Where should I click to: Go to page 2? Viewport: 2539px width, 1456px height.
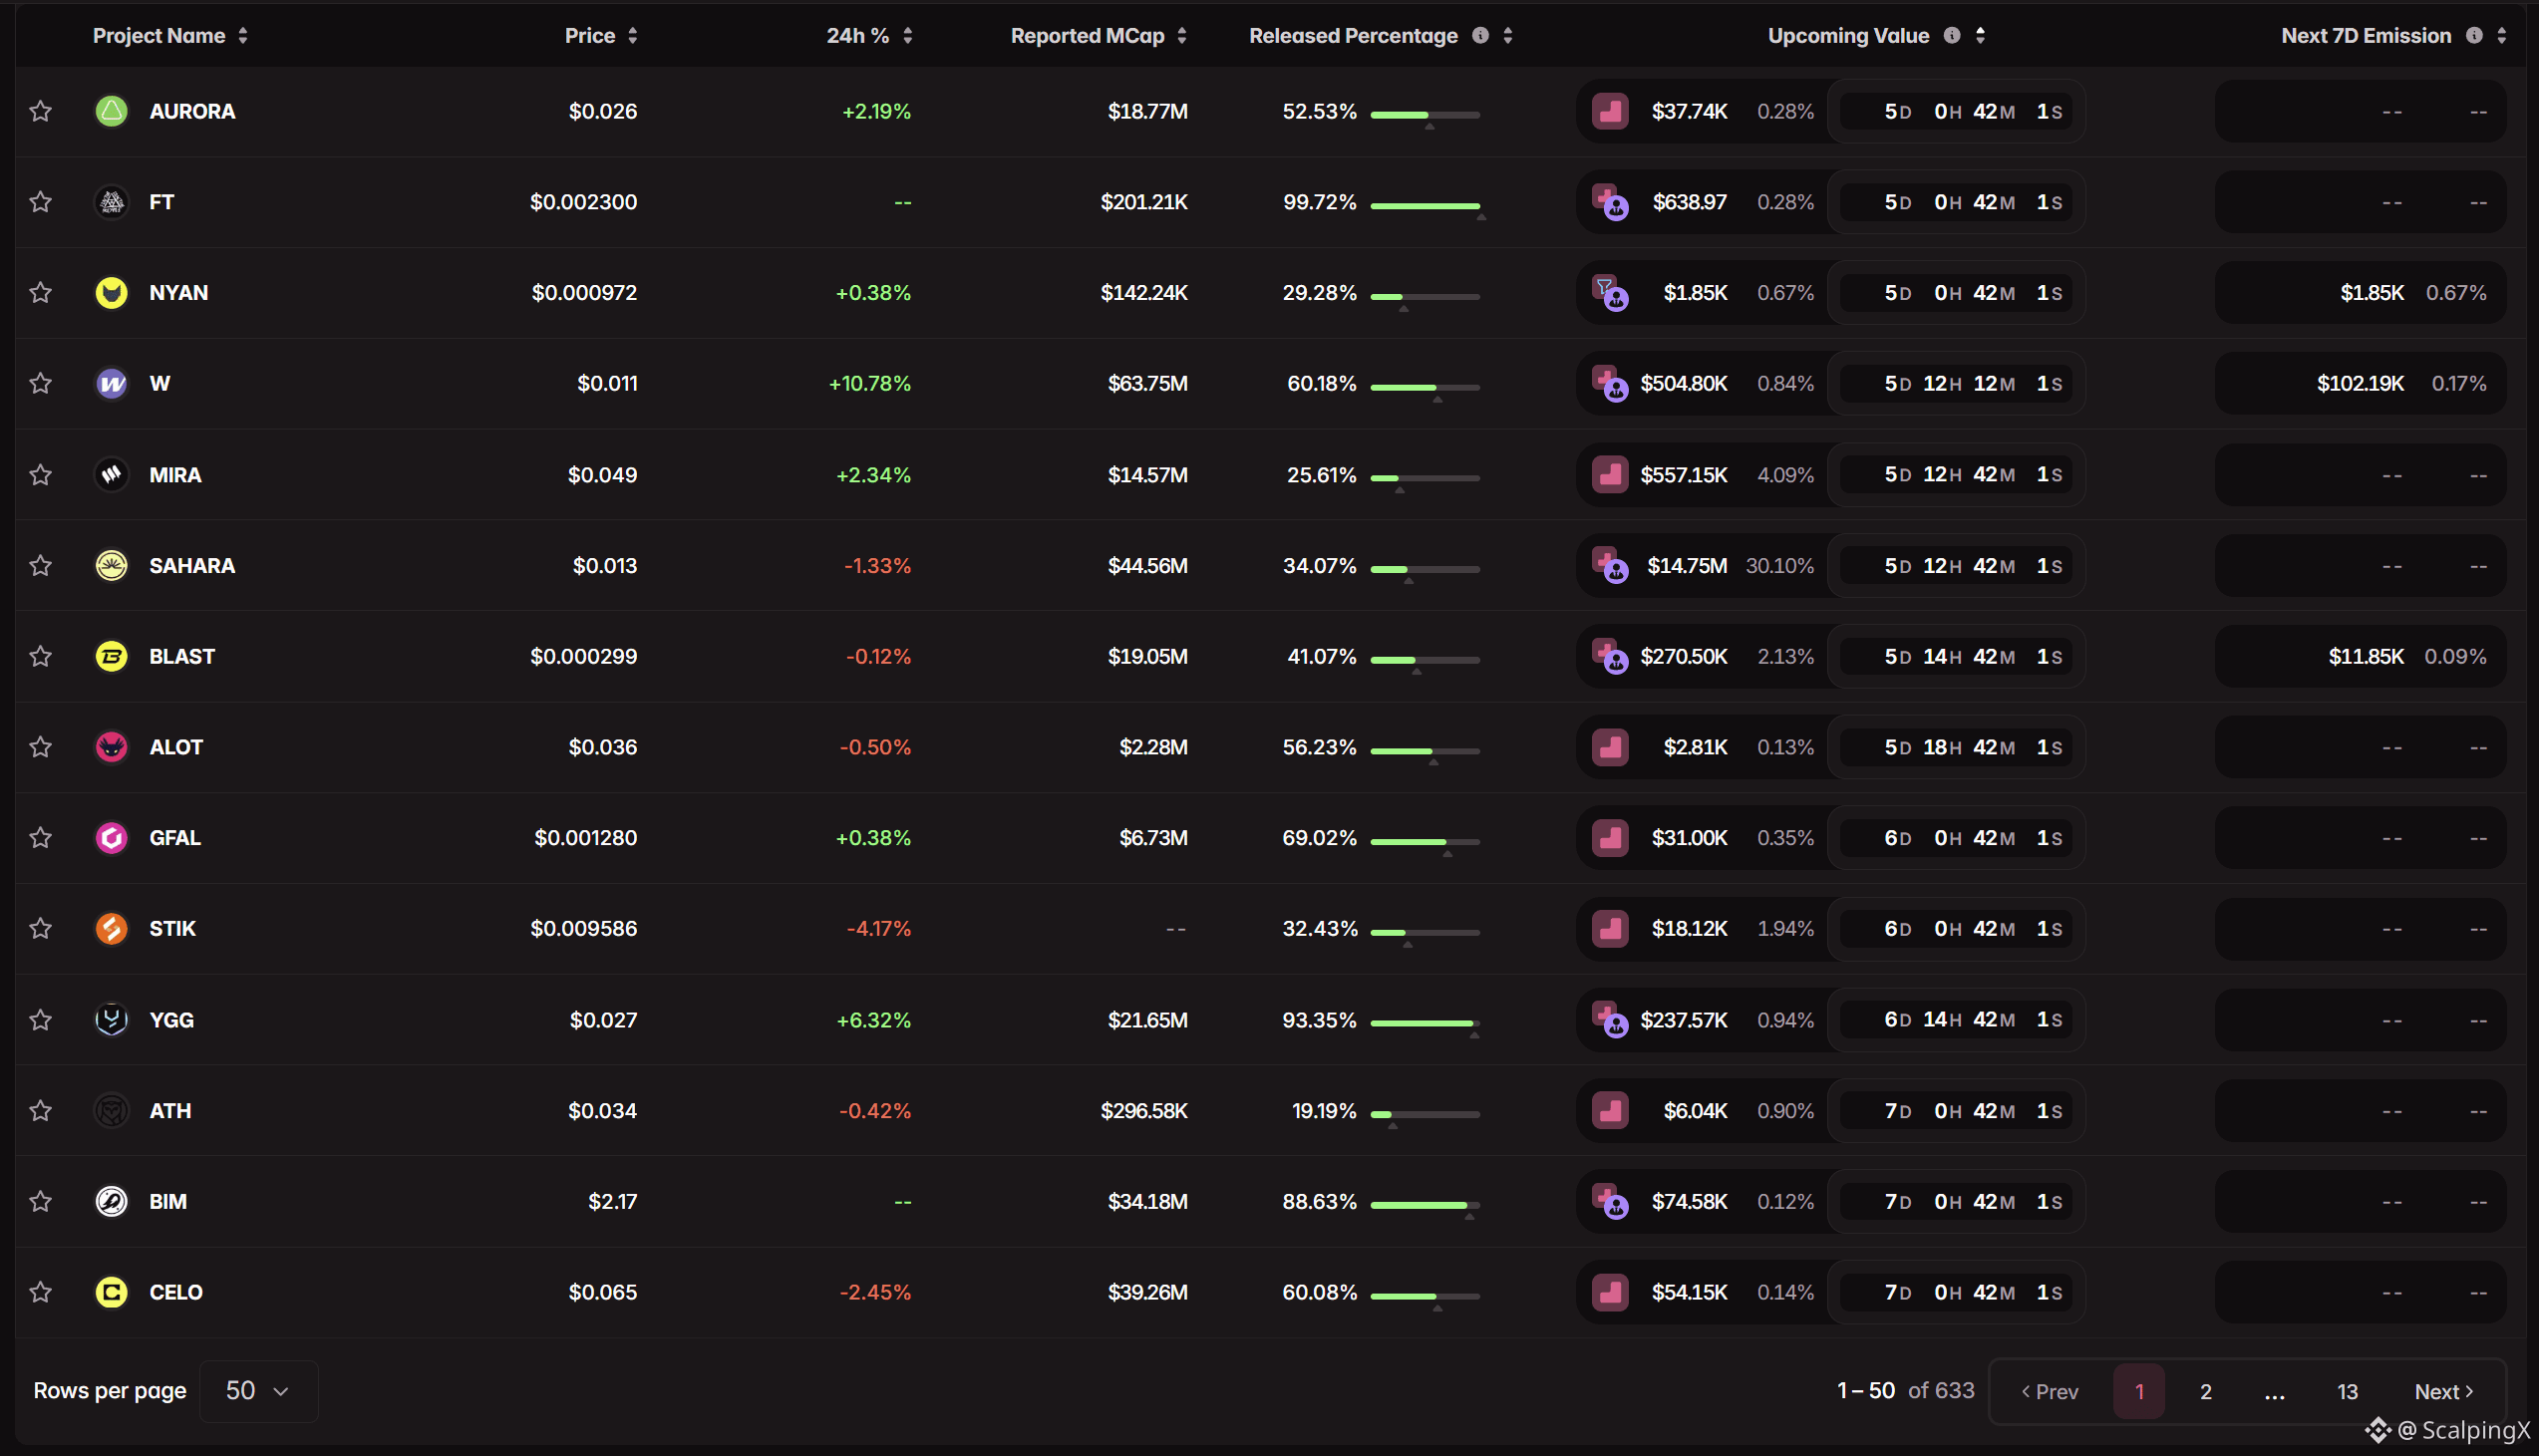[2205, 1391]
